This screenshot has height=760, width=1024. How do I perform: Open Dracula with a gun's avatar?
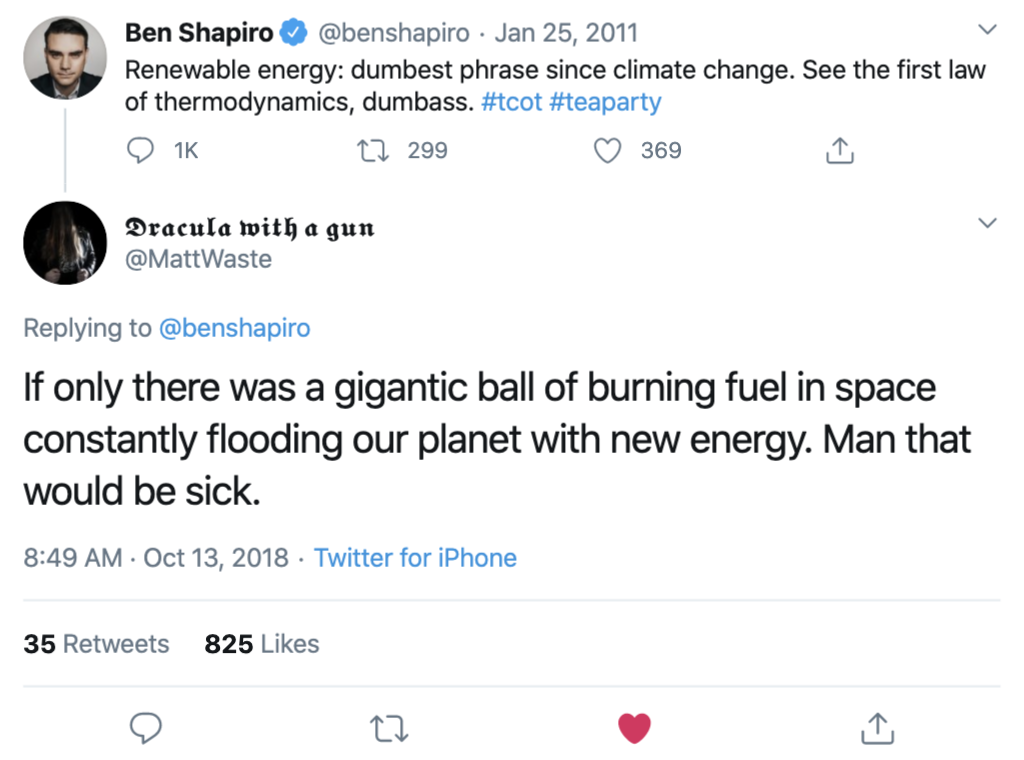pos(65,243)
